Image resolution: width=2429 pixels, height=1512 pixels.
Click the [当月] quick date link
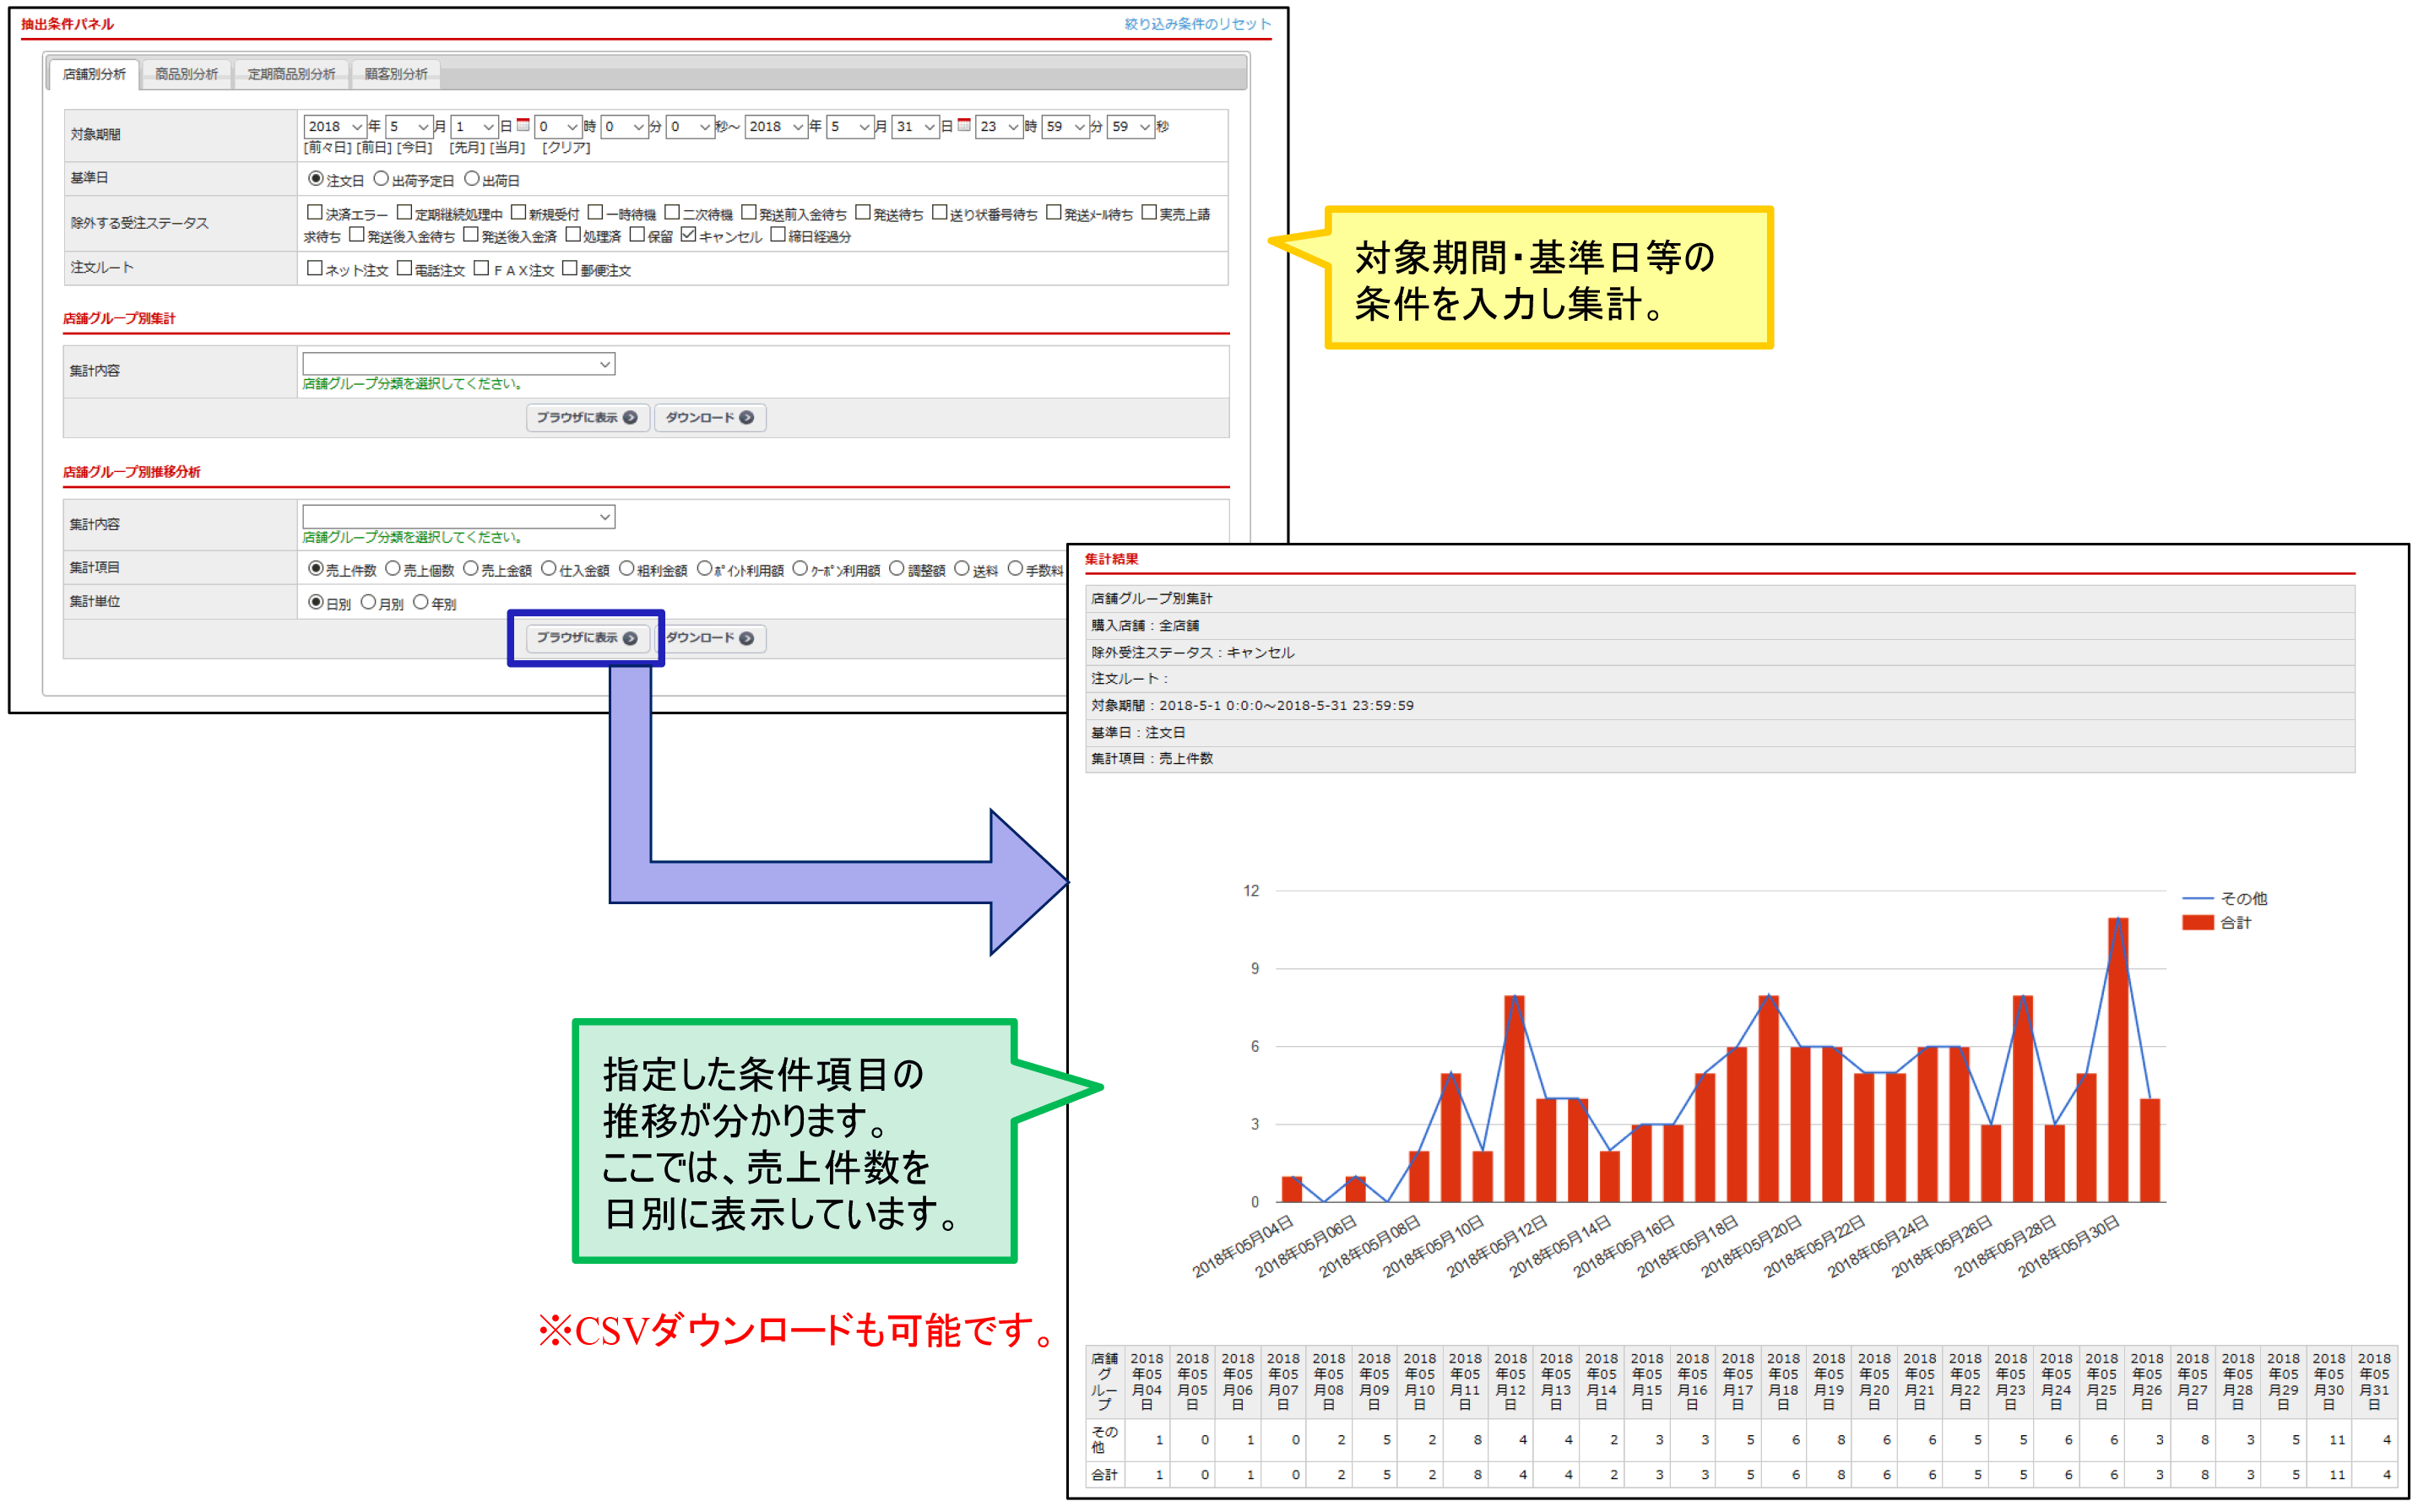507,148
